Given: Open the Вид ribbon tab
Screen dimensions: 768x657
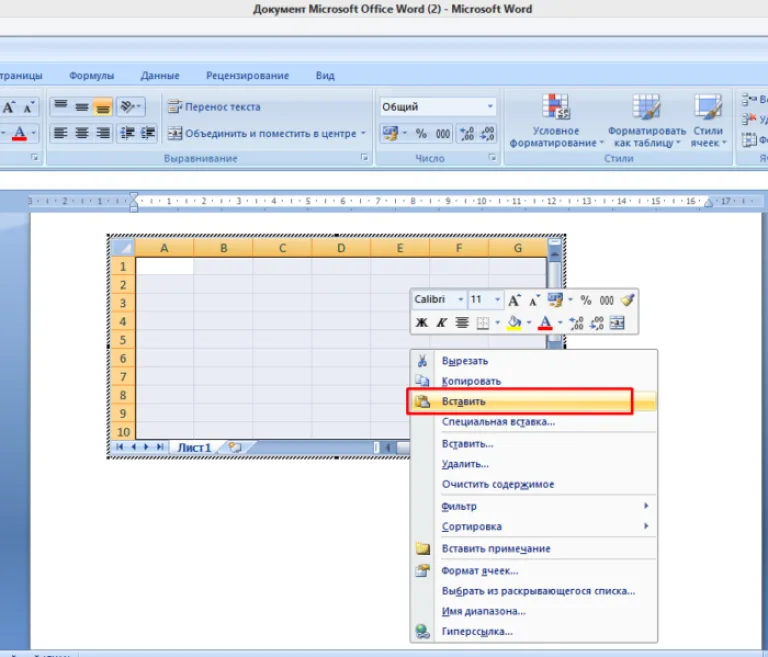Looking at the screenshot, I should (325, 75).
